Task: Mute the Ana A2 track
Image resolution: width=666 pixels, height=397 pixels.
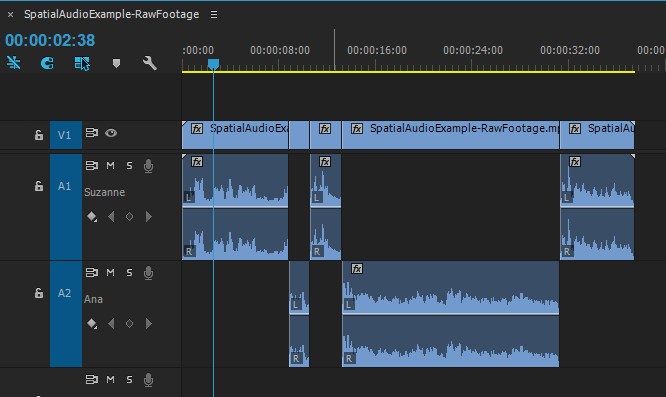Action: coord(110,273)
